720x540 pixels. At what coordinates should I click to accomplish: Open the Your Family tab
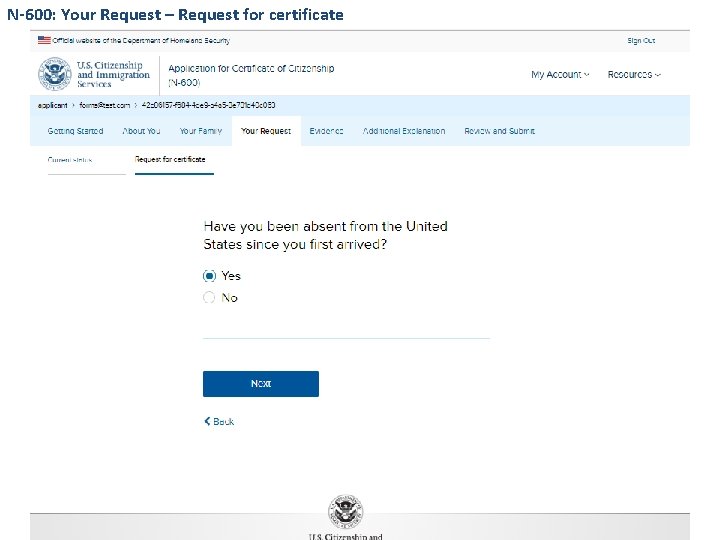pyautogui.click(x=201, y=131)
